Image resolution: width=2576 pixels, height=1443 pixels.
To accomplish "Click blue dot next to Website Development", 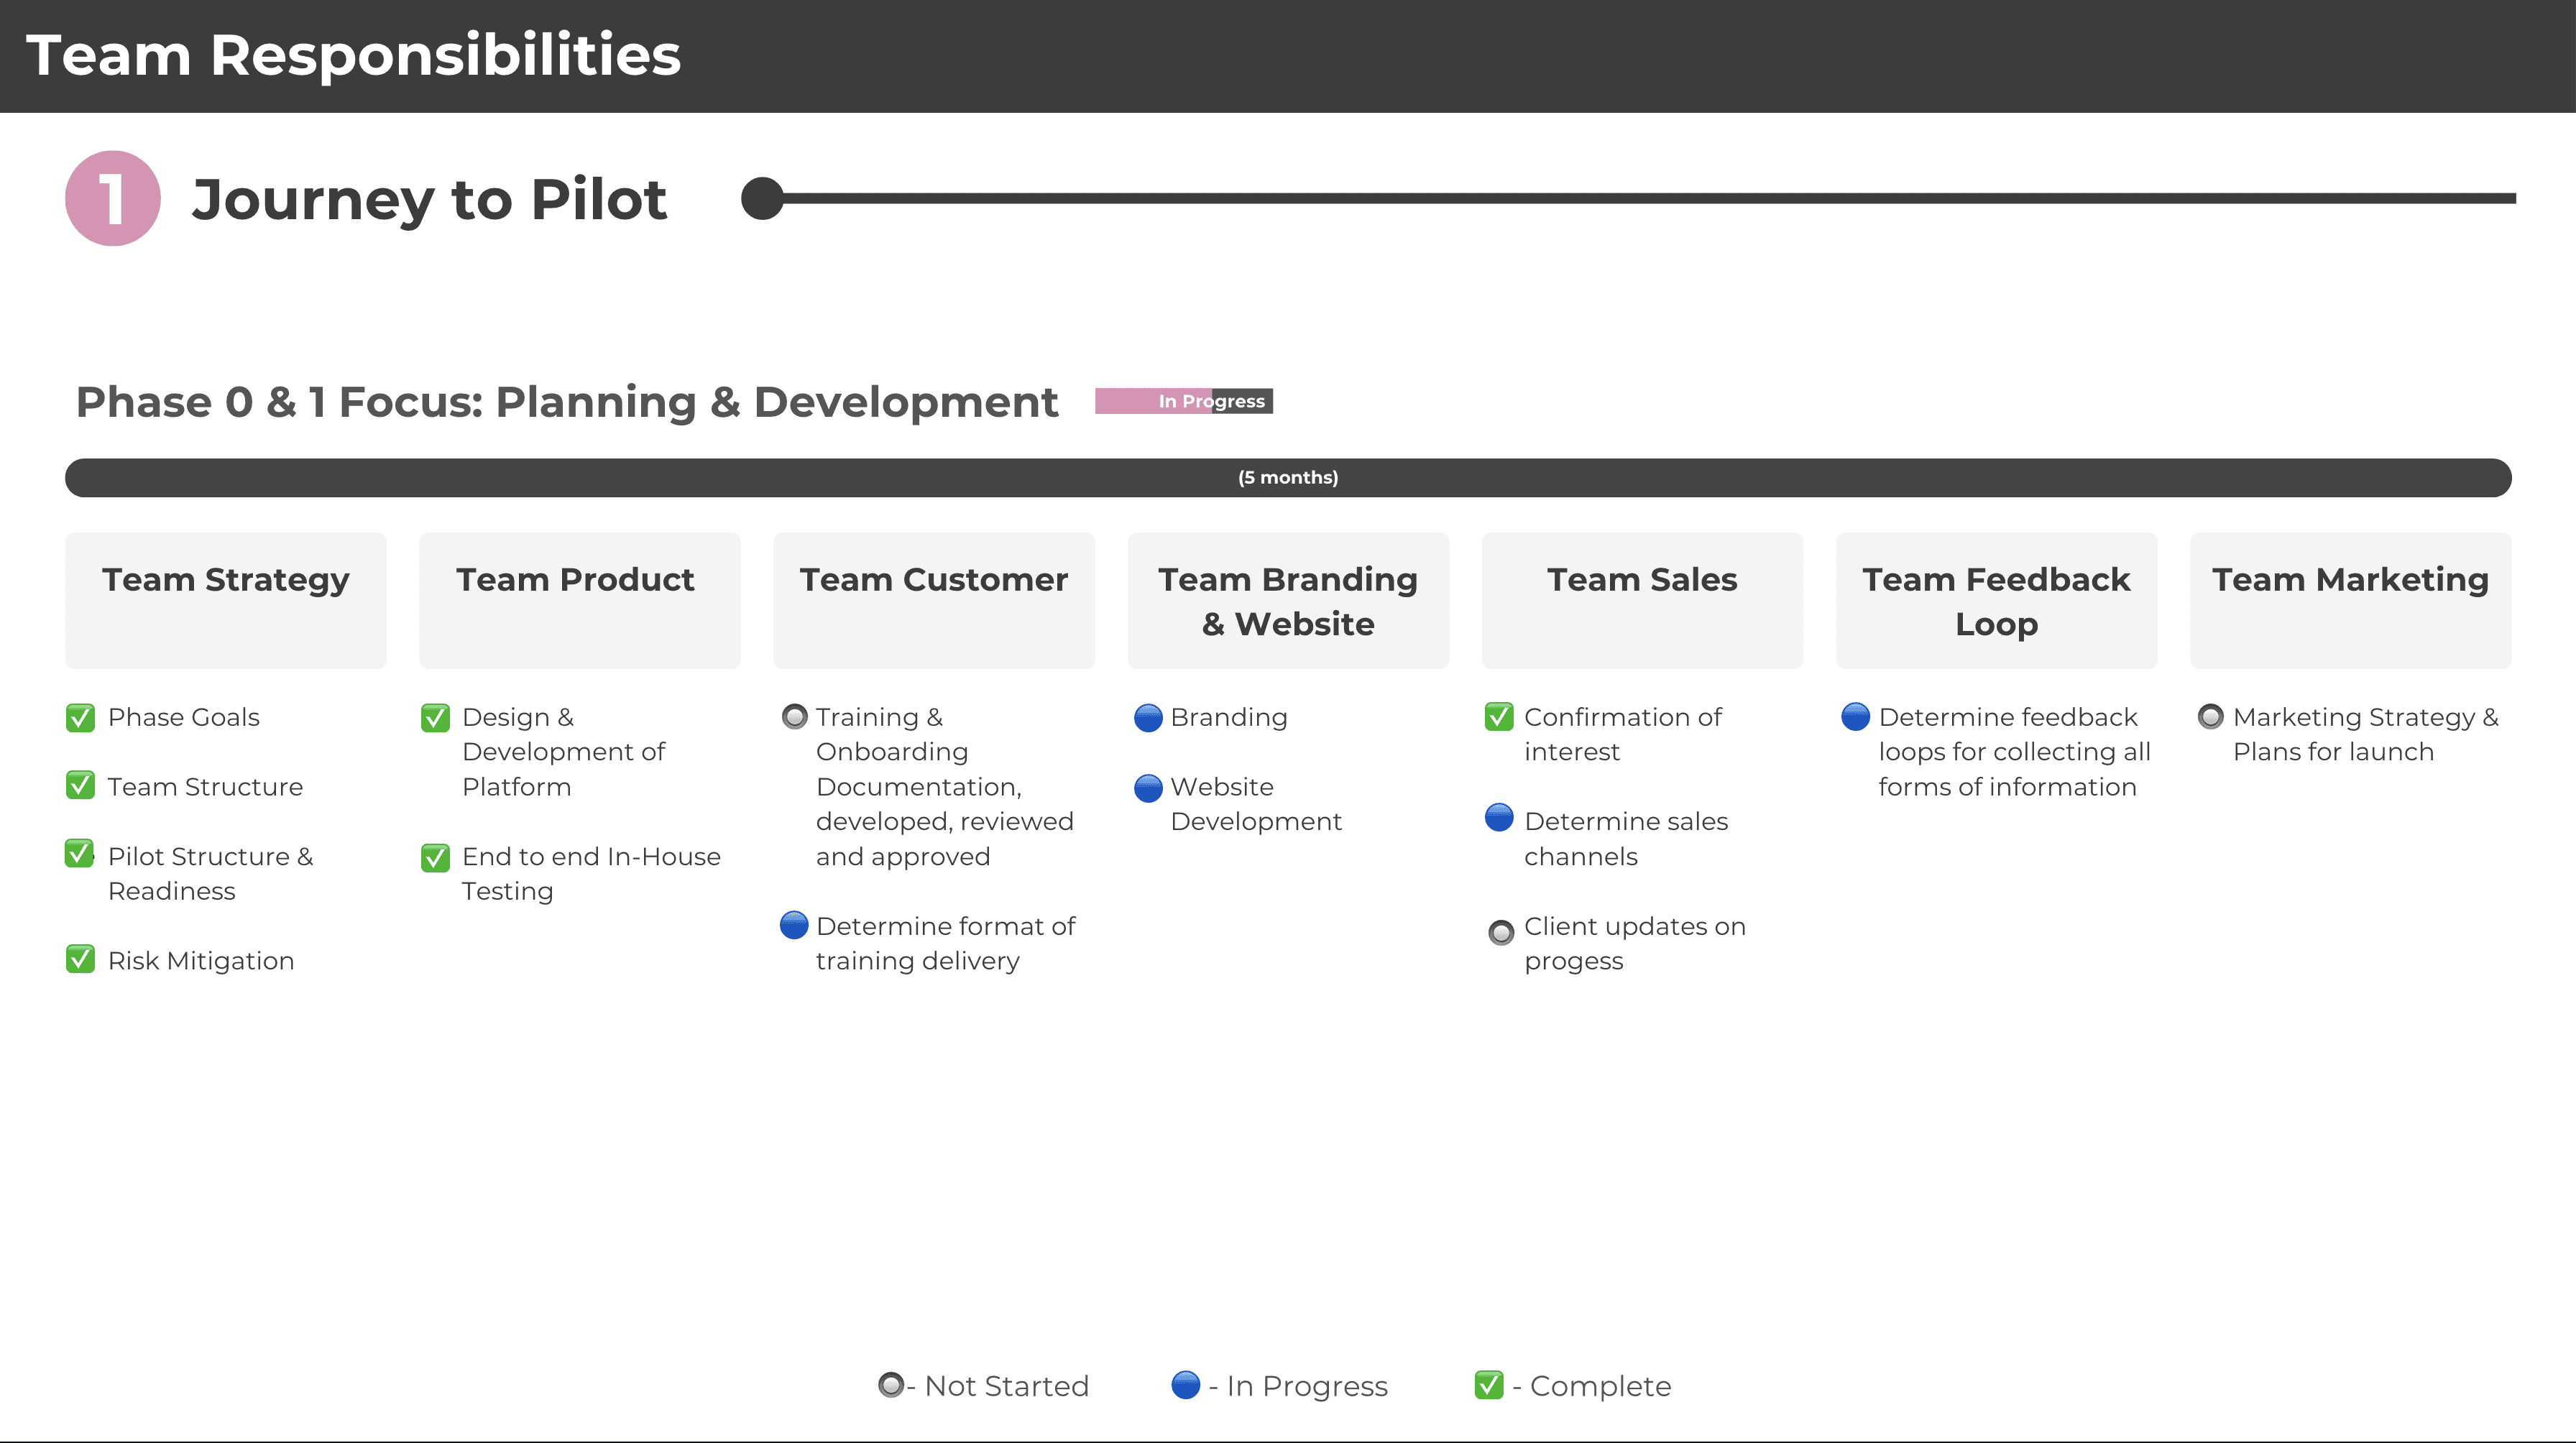I will pos(1148,788).
